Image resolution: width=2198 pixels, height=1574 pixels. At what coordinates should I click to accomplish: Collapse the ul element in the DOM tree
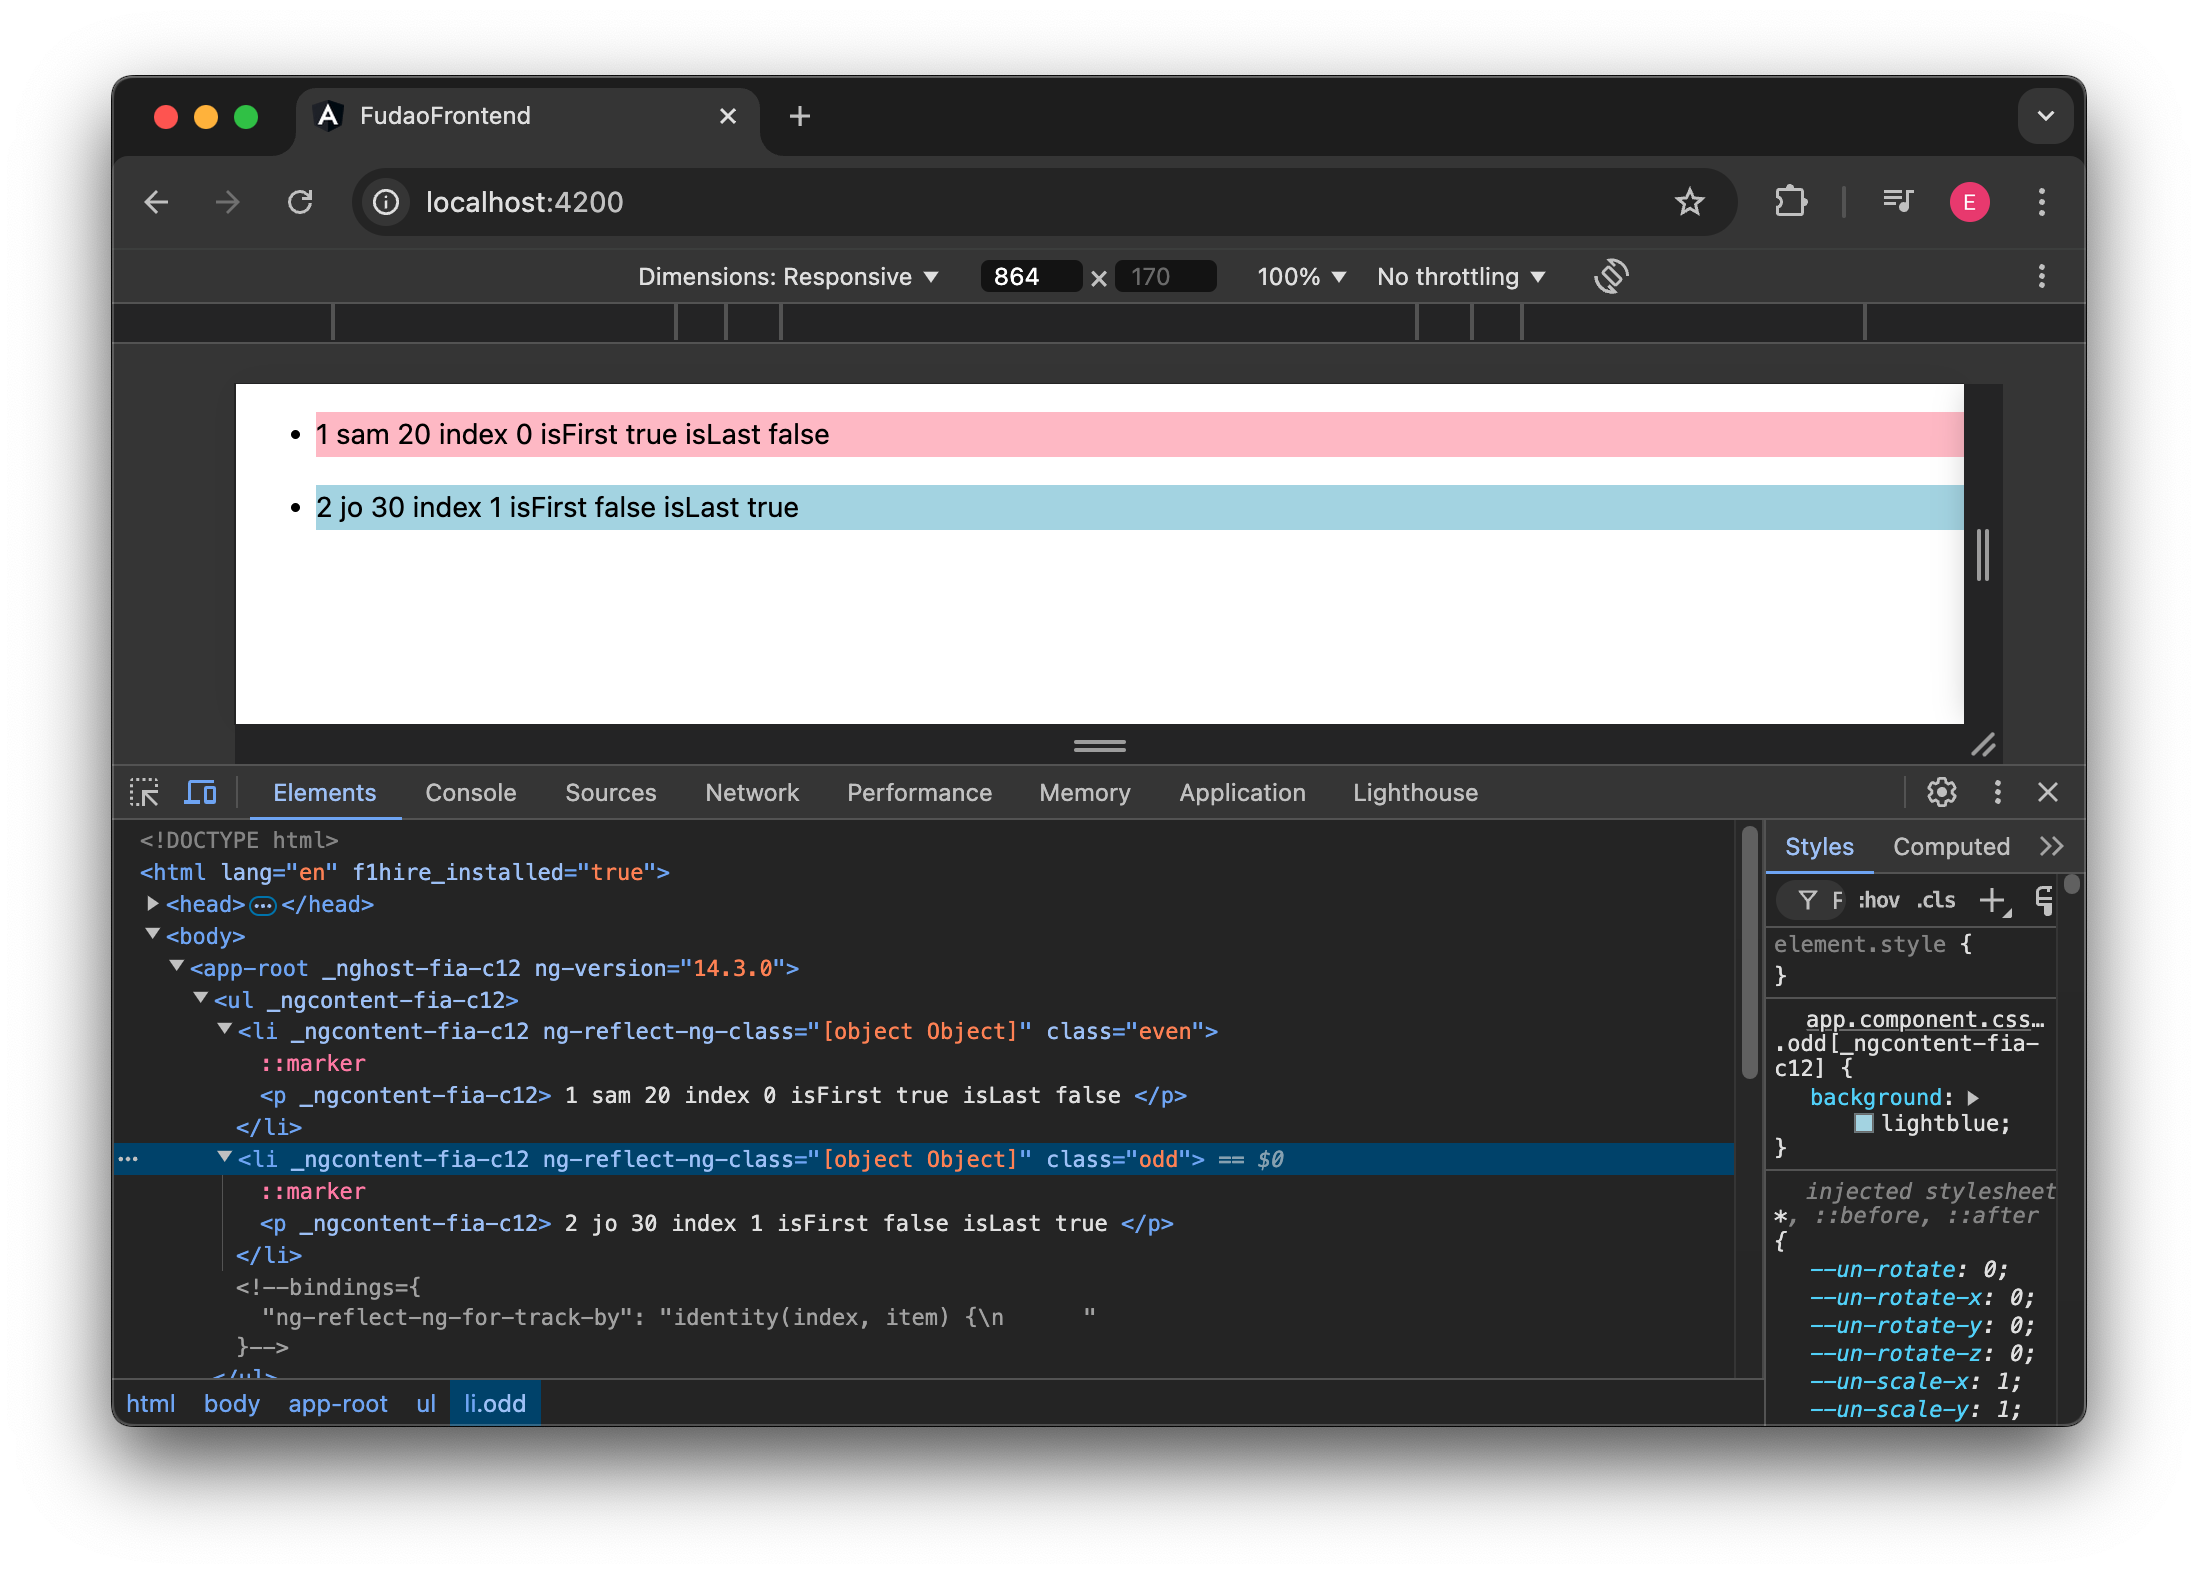[x=199, y=998]
